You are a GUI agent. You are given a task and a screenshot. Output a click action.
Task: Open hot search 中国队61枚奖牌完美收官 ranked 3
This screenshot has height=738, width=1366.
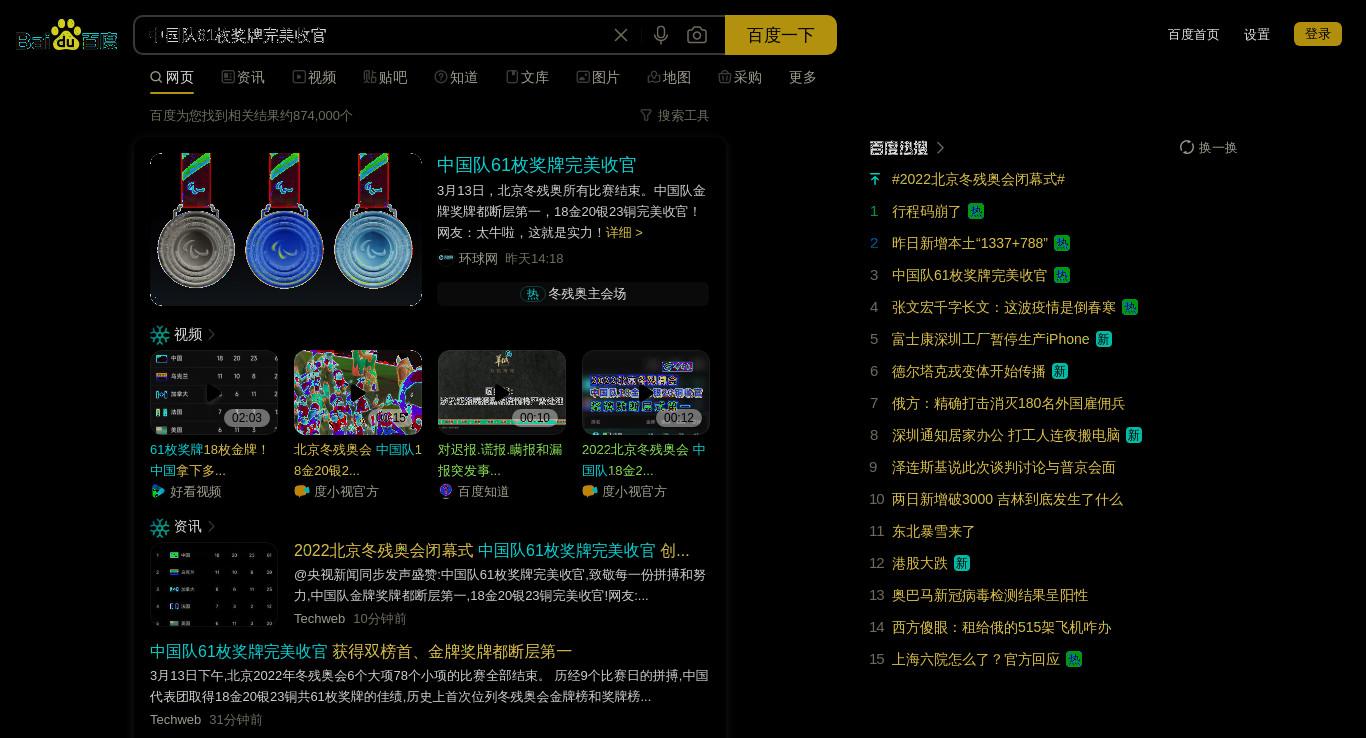tap(969, 275)
